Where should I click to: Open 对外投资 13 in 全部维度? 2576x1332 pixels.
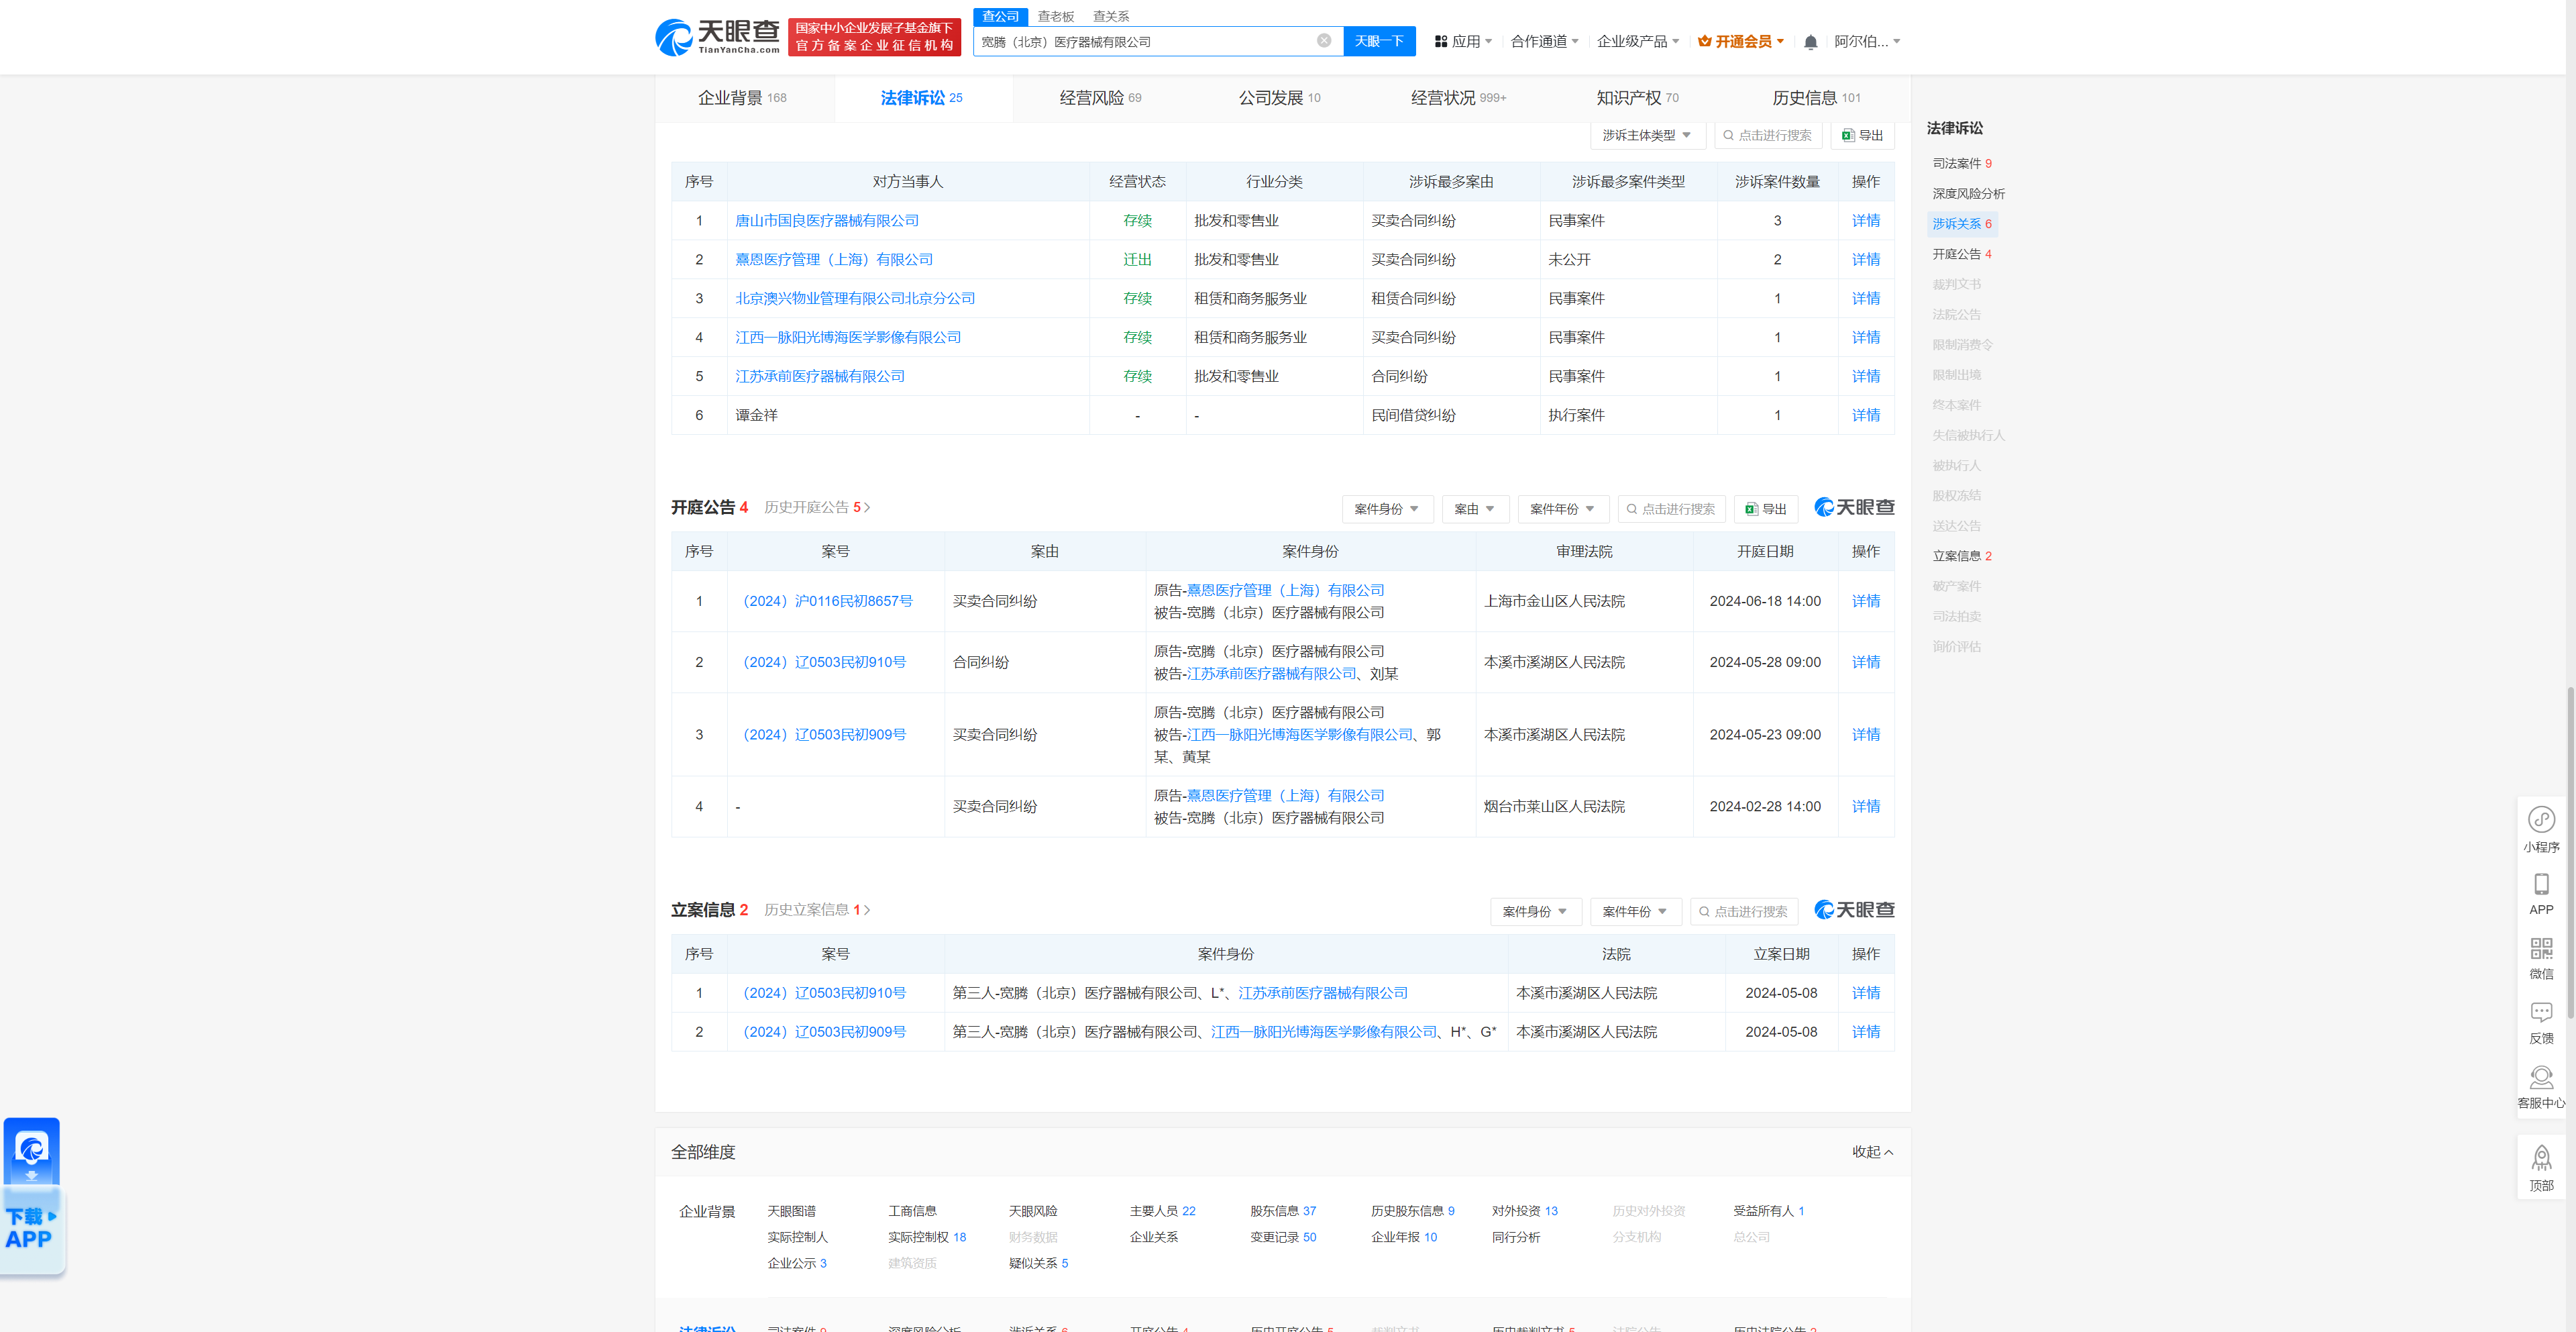[1524, 1210]
